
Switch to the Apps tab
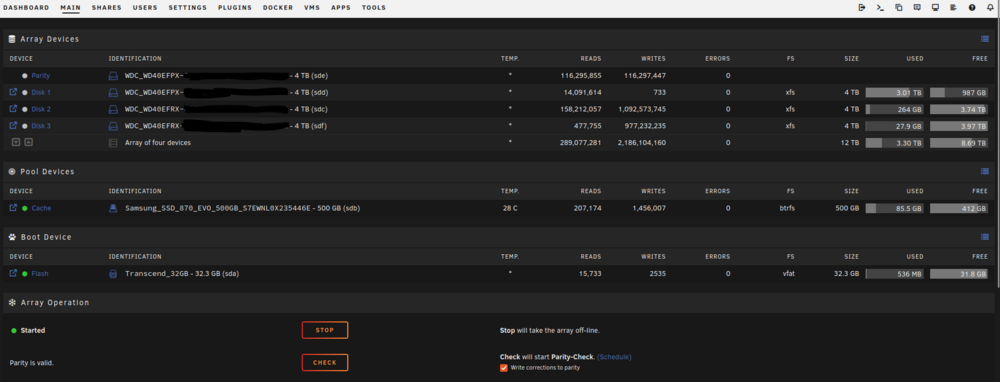[341, 8]
